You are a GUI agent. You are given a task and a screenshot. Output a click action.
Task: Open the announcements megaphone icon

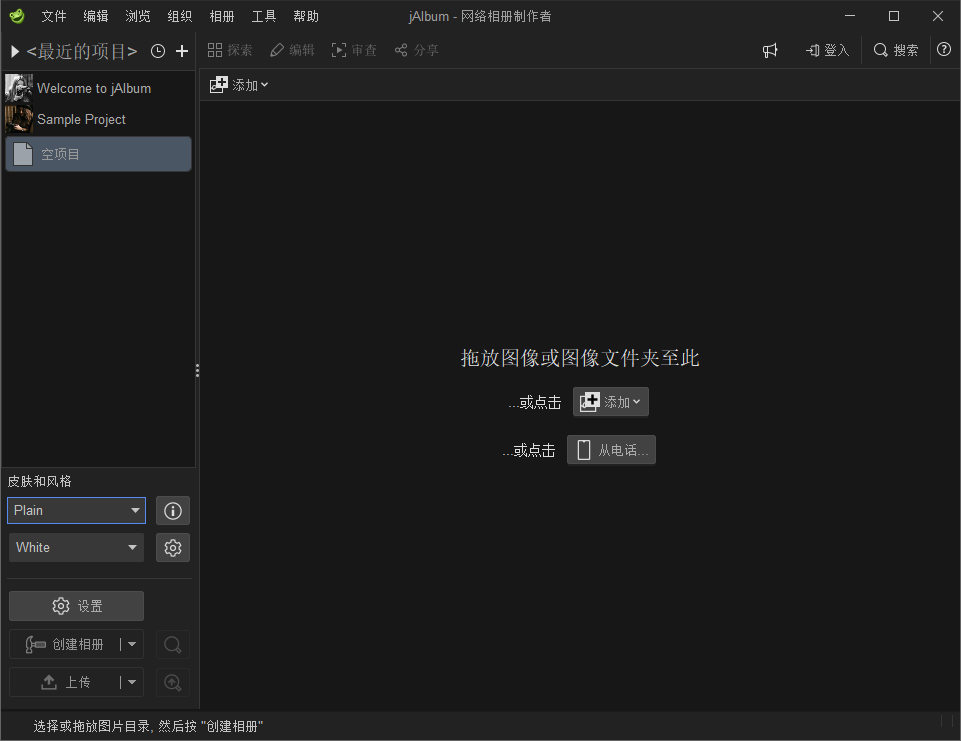[x=770, y=50]
